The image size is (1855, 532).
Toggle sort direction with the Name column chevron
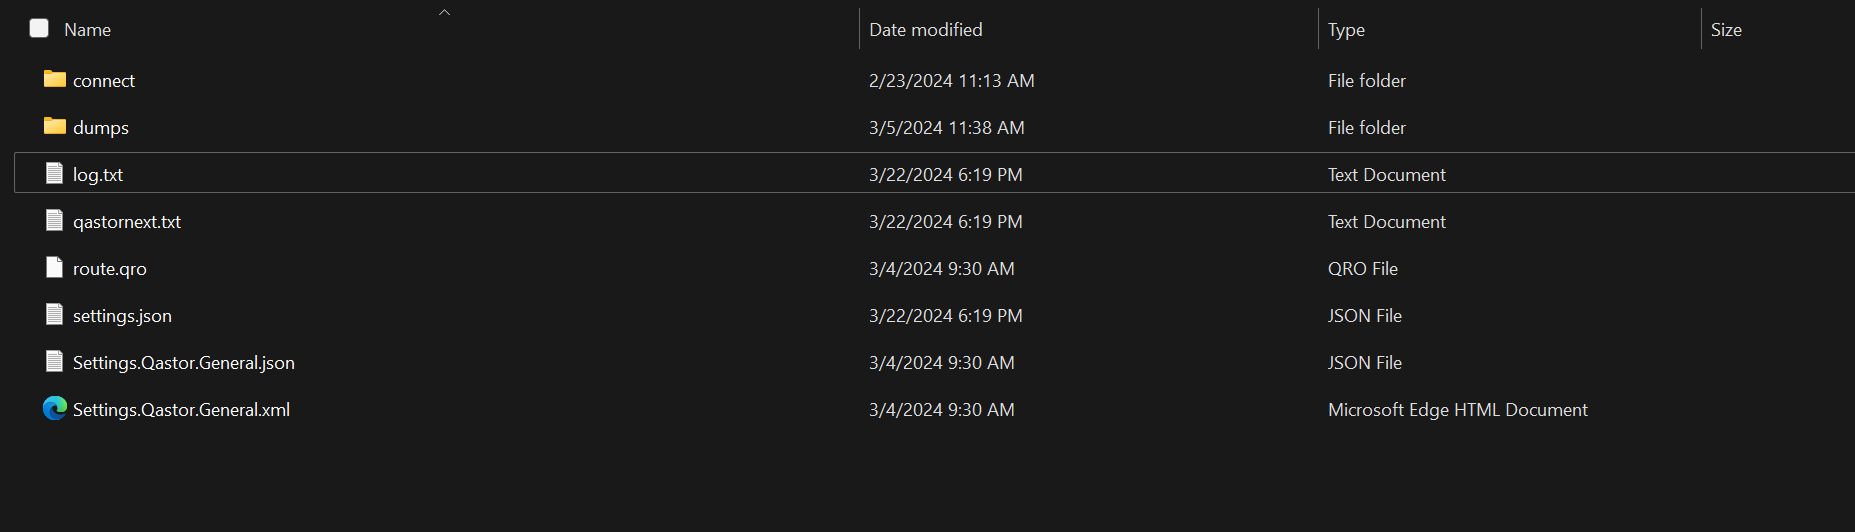pyautogui.click(x=445, y=12)
